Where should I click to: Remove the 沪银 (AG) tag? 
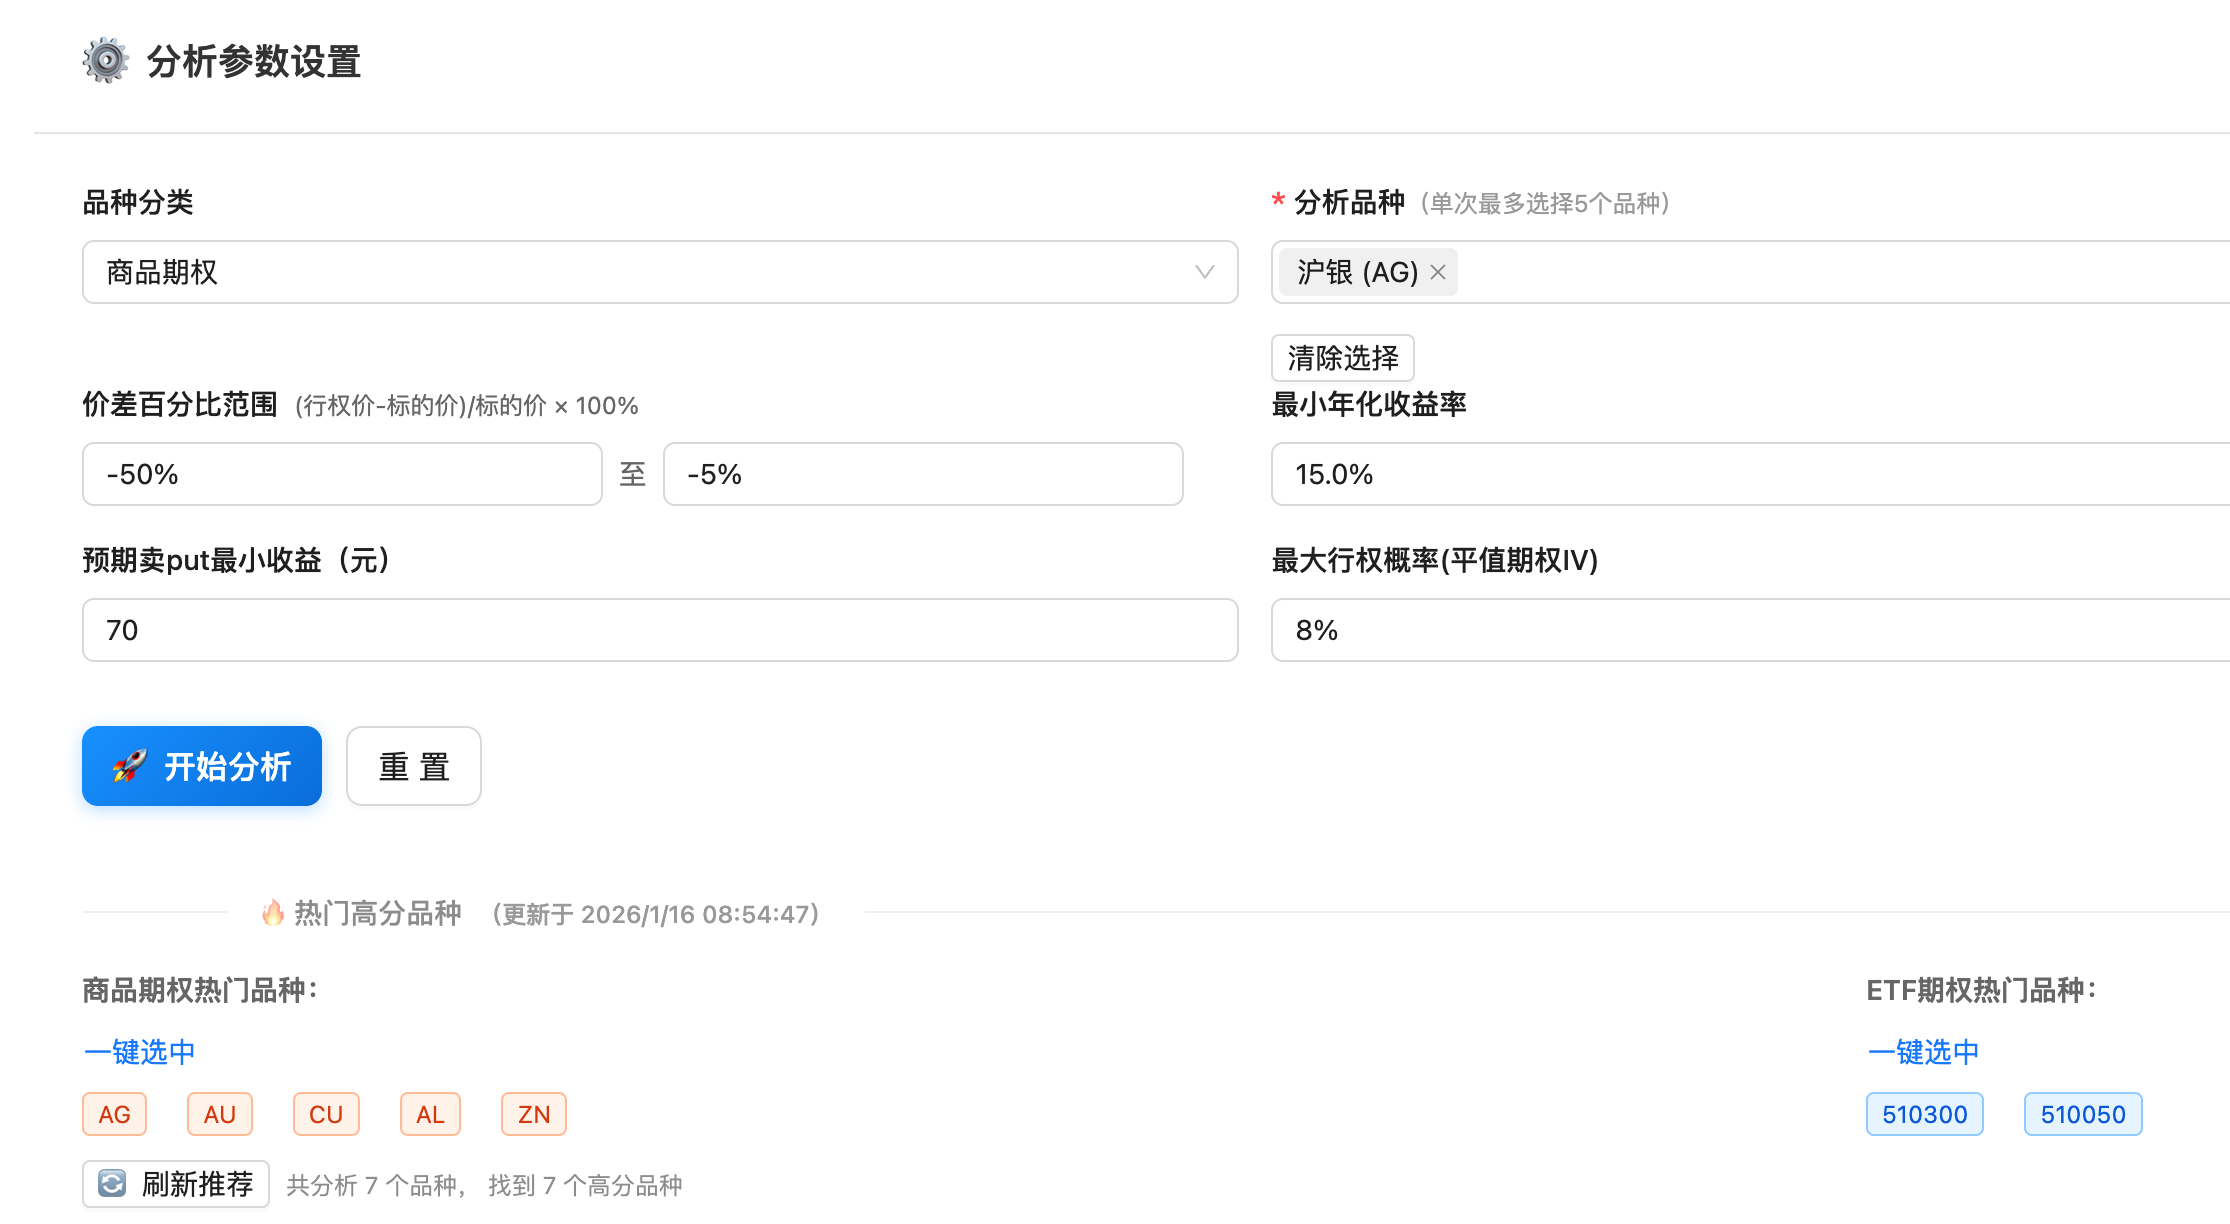pyautogui.click(x=1438, y=272)
